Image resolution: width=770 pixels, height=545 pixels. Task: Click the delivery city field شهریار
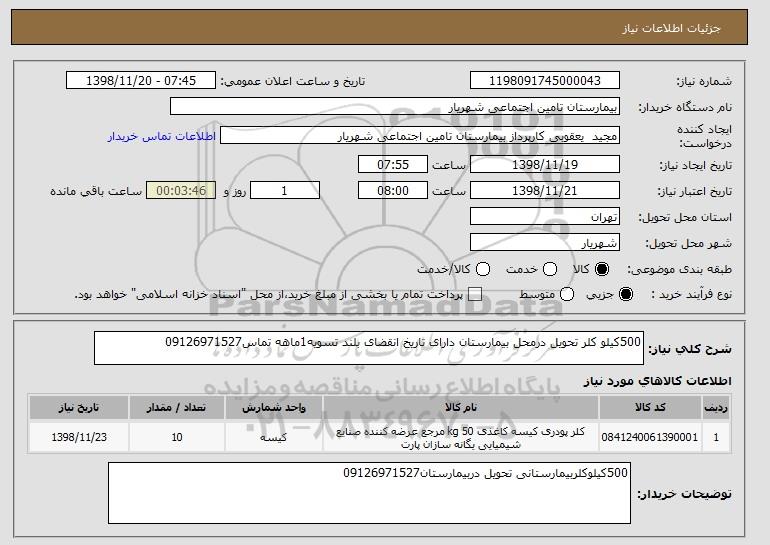coord(545,243)
